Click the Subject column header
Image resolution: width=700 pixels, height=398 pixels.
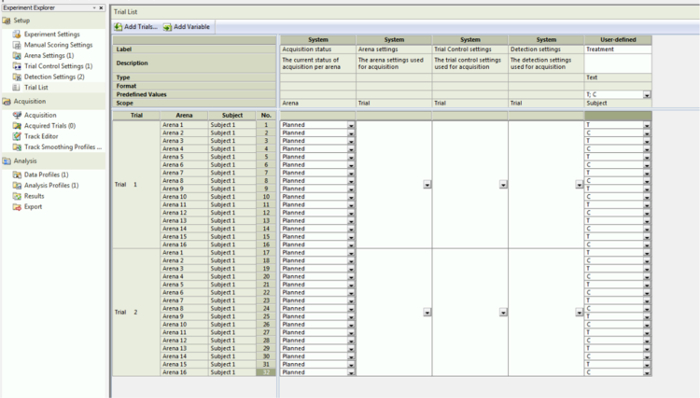click(232, 116)
